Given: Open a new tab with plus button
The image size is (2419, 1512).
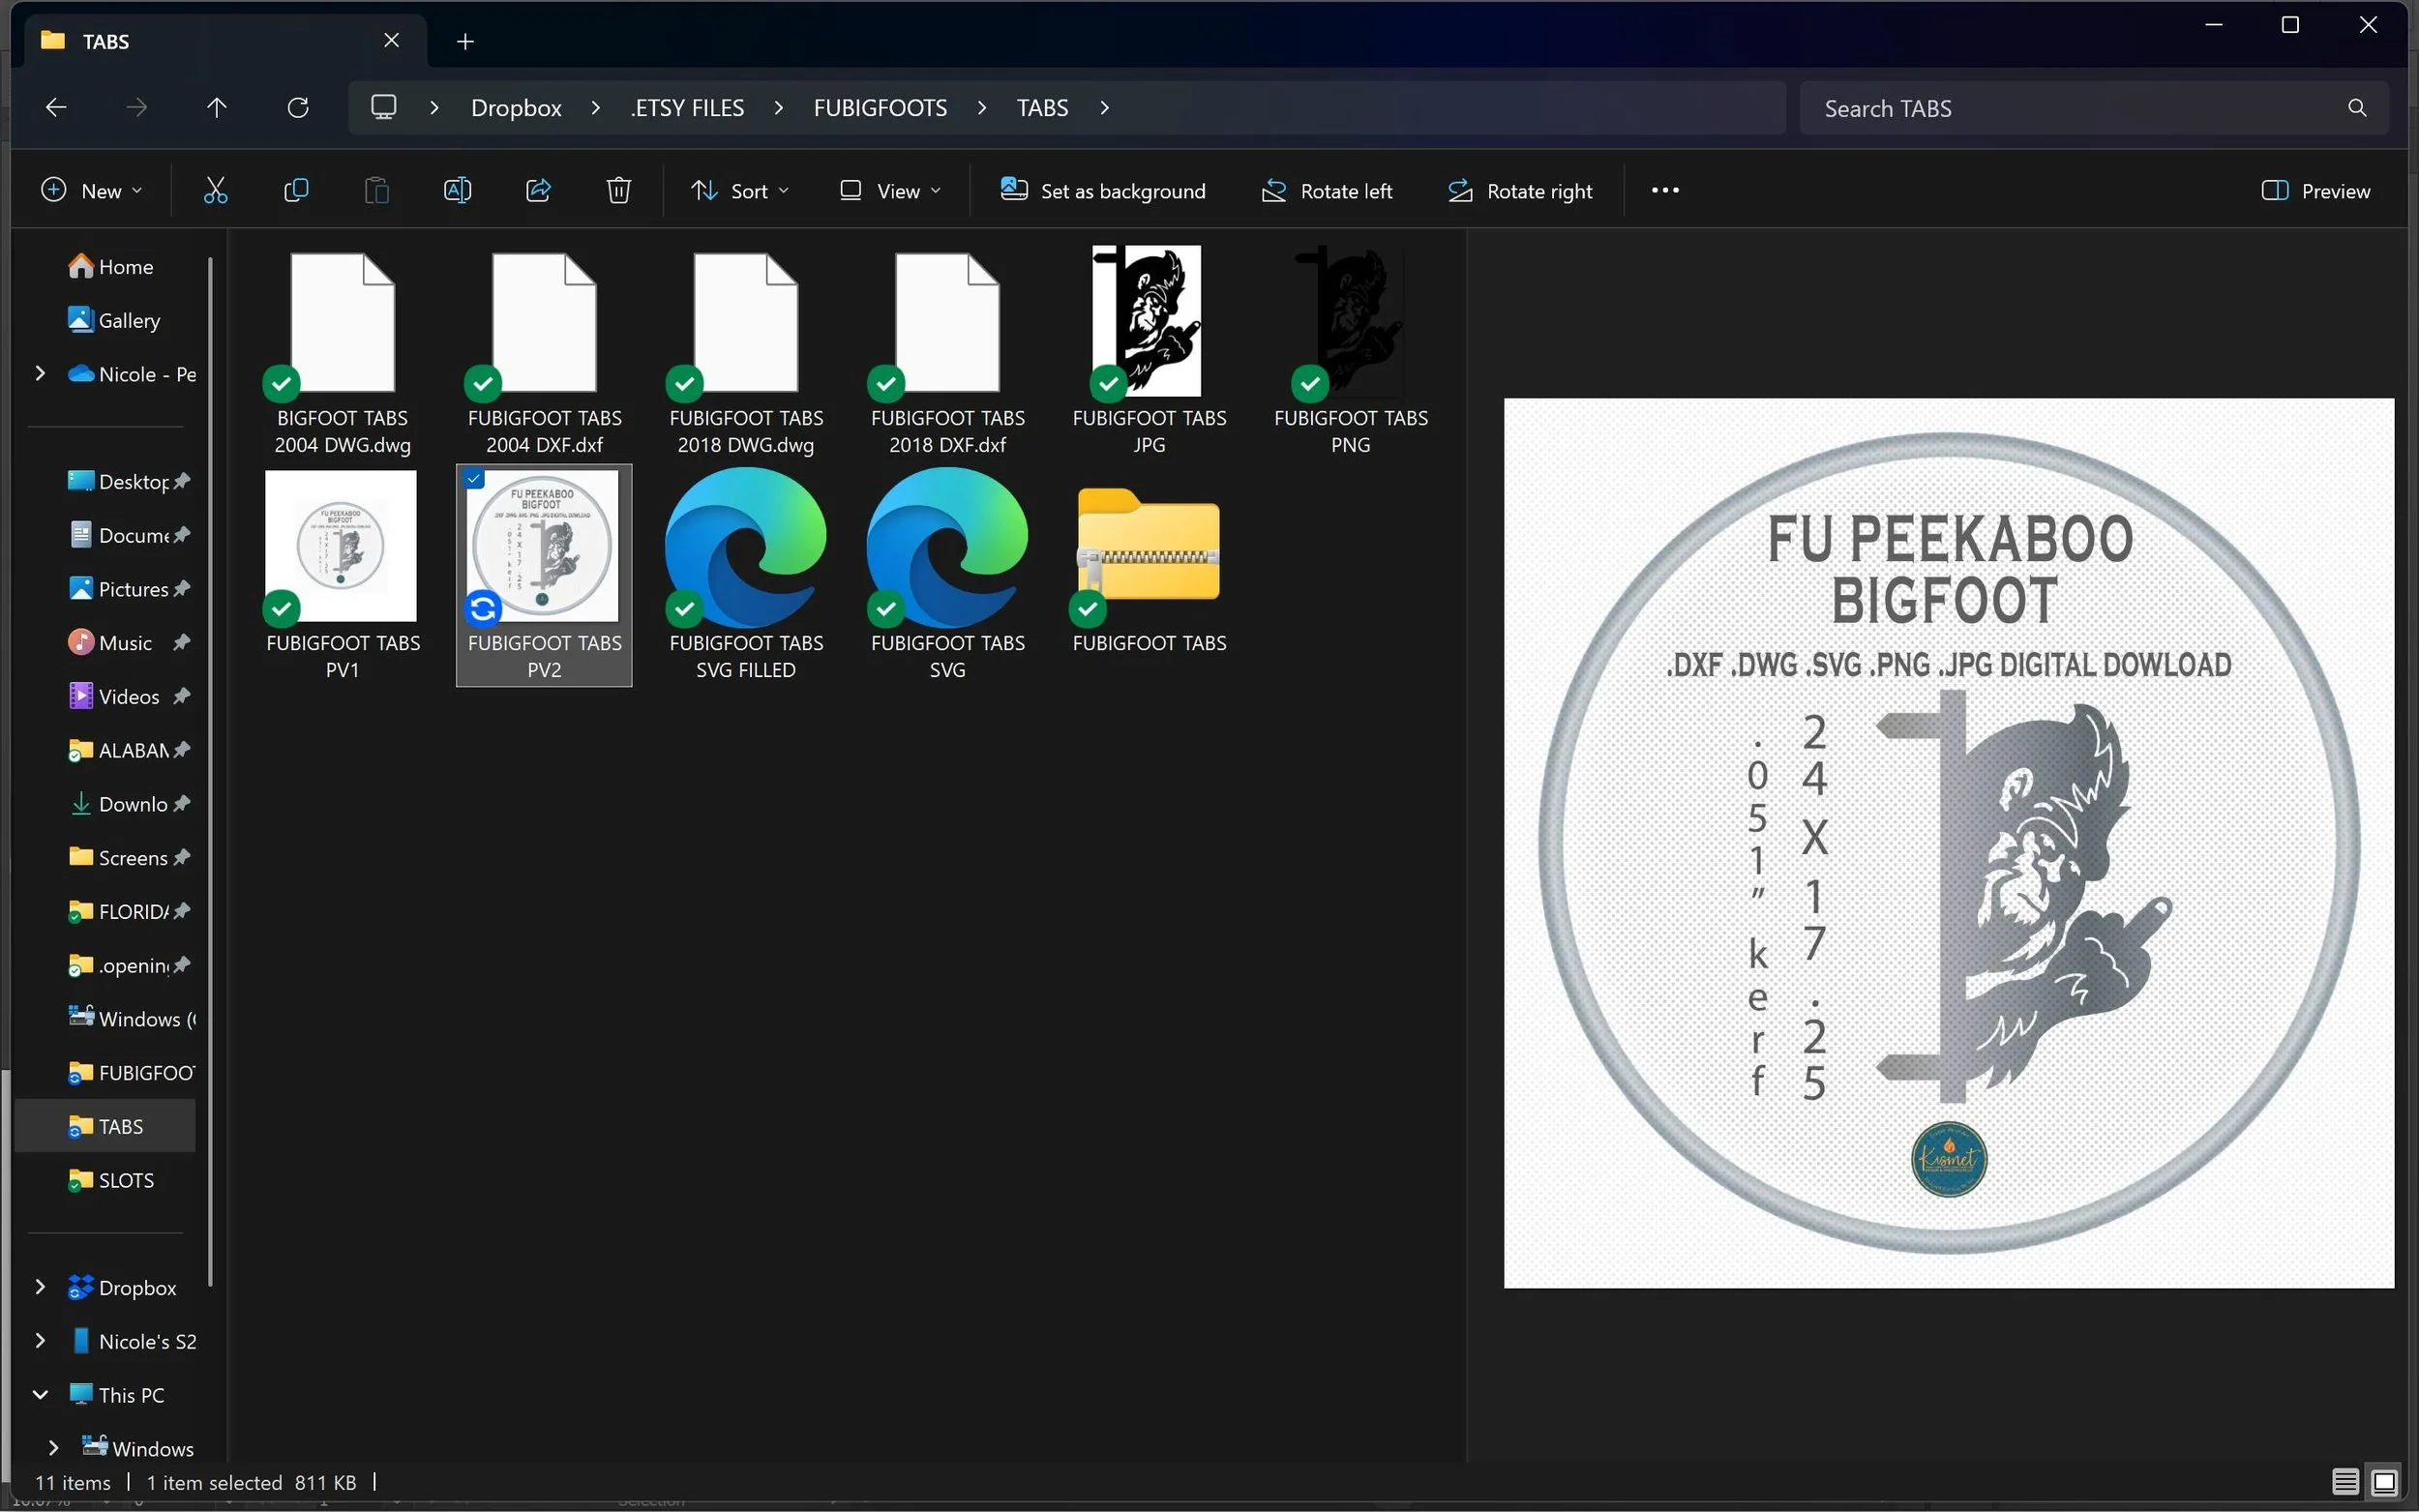Looking at the screenshot, I should pyautogui.click(x=465, y=41).
